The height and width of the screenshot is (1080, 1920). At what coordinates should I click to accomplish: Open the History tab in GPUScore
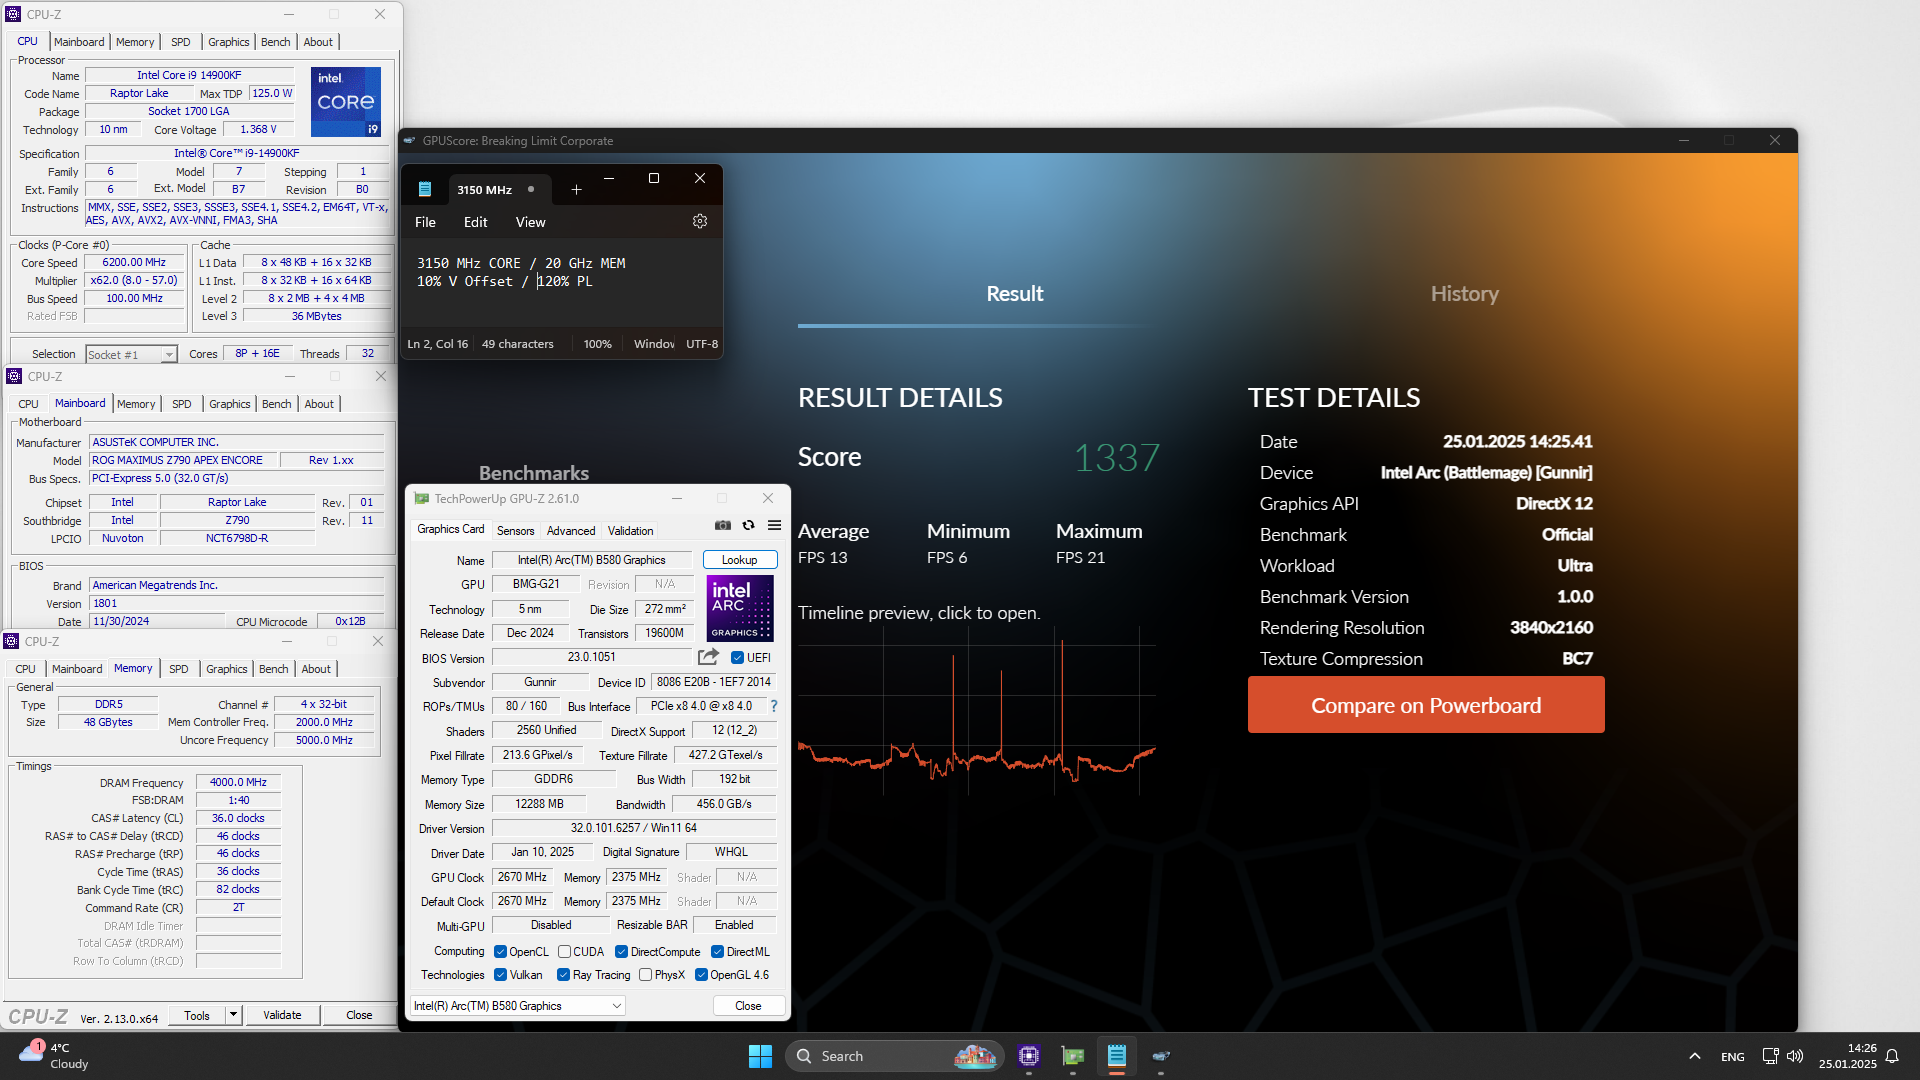coord(1464,293)
